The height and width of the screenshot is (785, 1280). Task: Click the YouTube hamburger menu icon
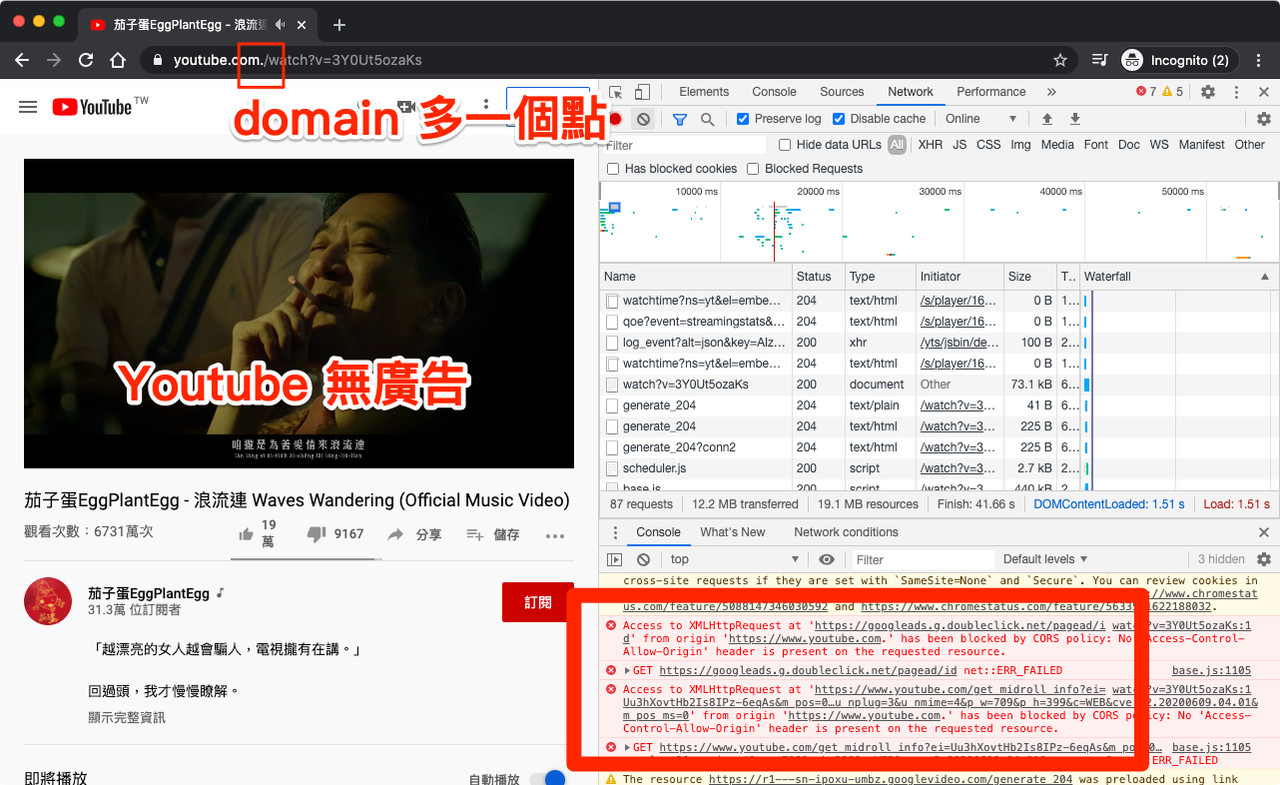pyautogui.click(x=28, y=107)
